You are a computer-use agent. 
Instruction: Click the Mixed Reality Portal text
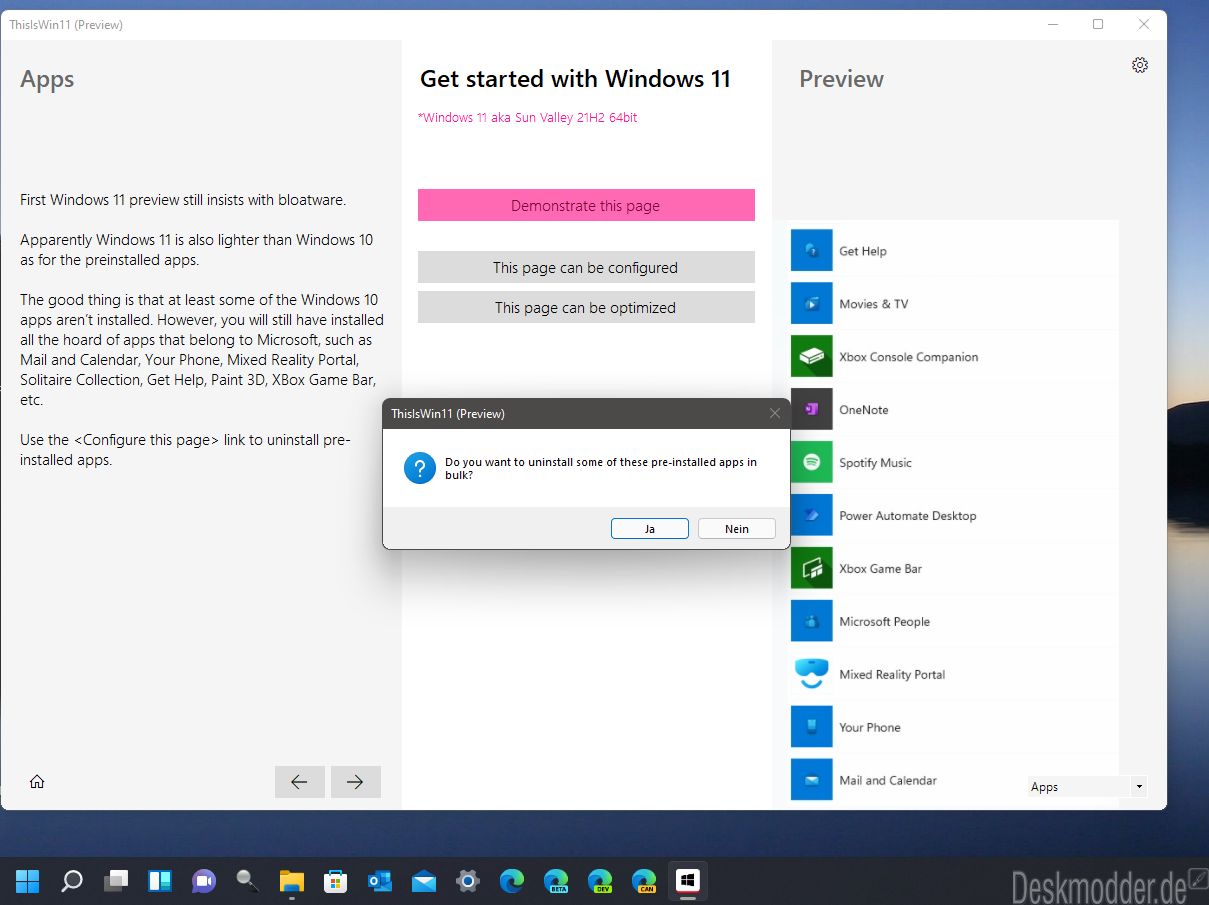tap(892, 675)
